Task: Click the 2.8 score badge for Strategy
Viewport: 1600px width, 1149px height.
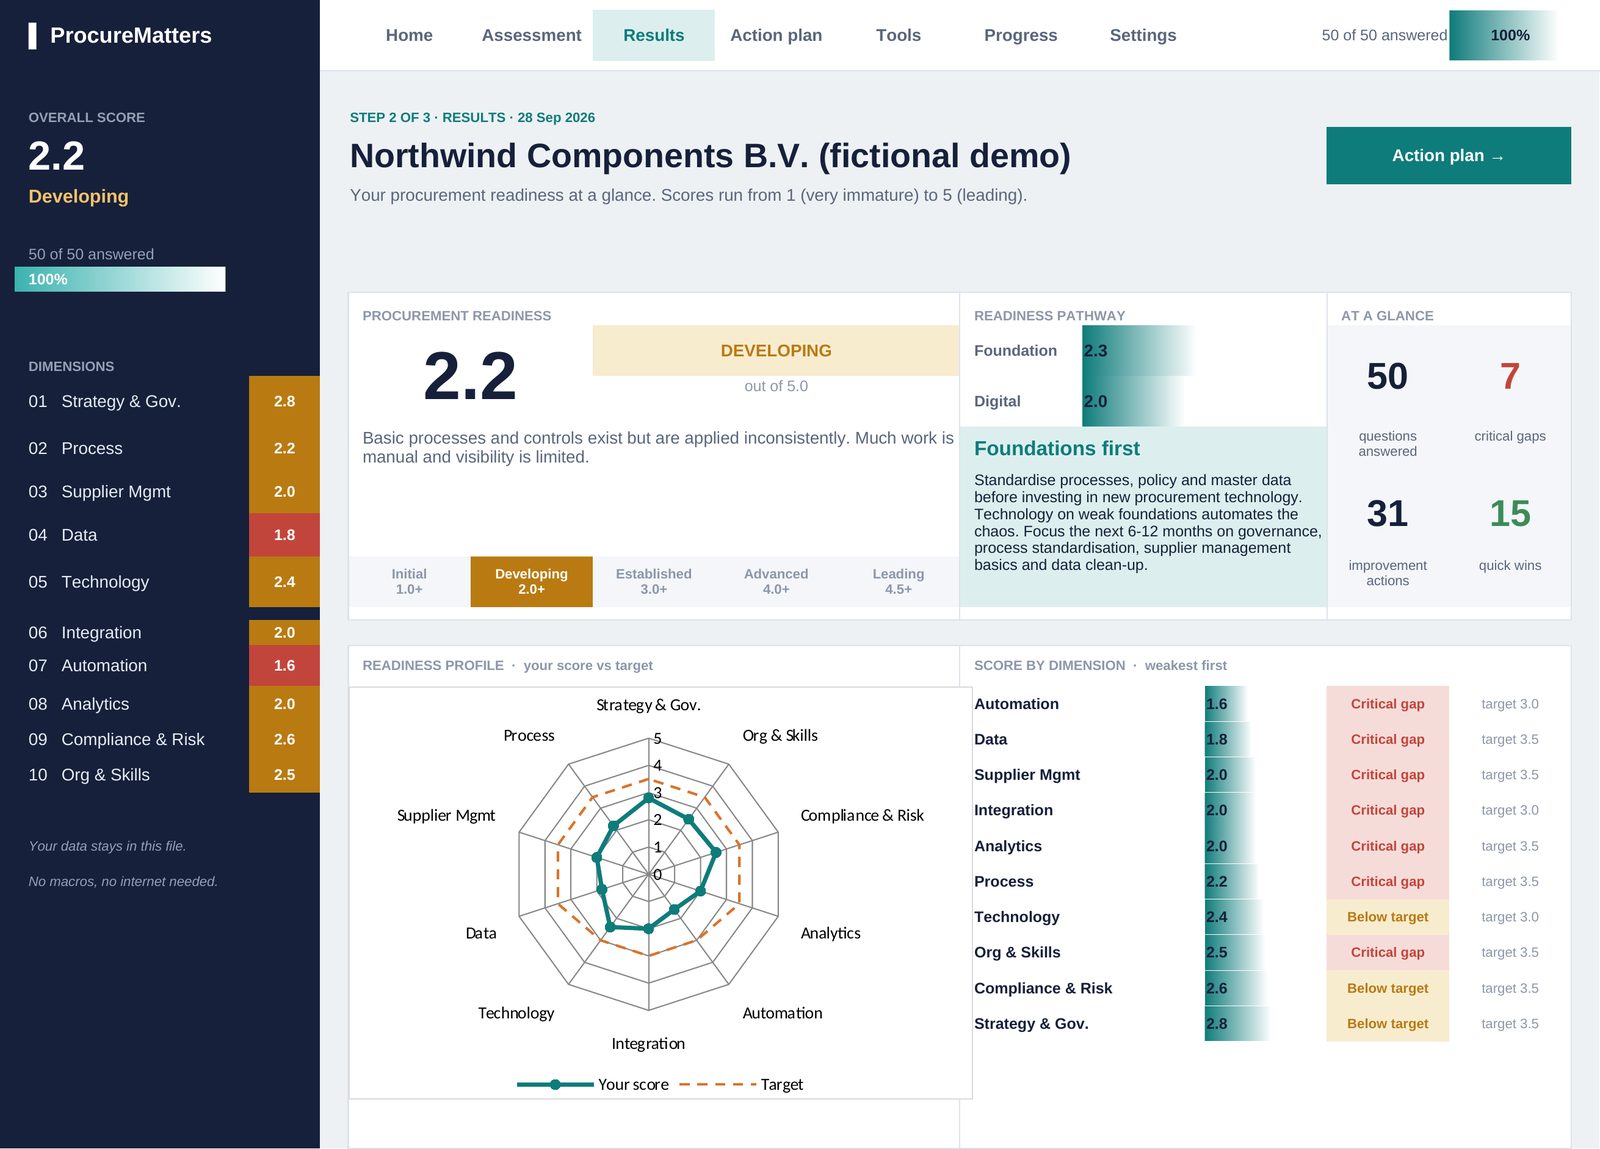Action: coord(284,401)
